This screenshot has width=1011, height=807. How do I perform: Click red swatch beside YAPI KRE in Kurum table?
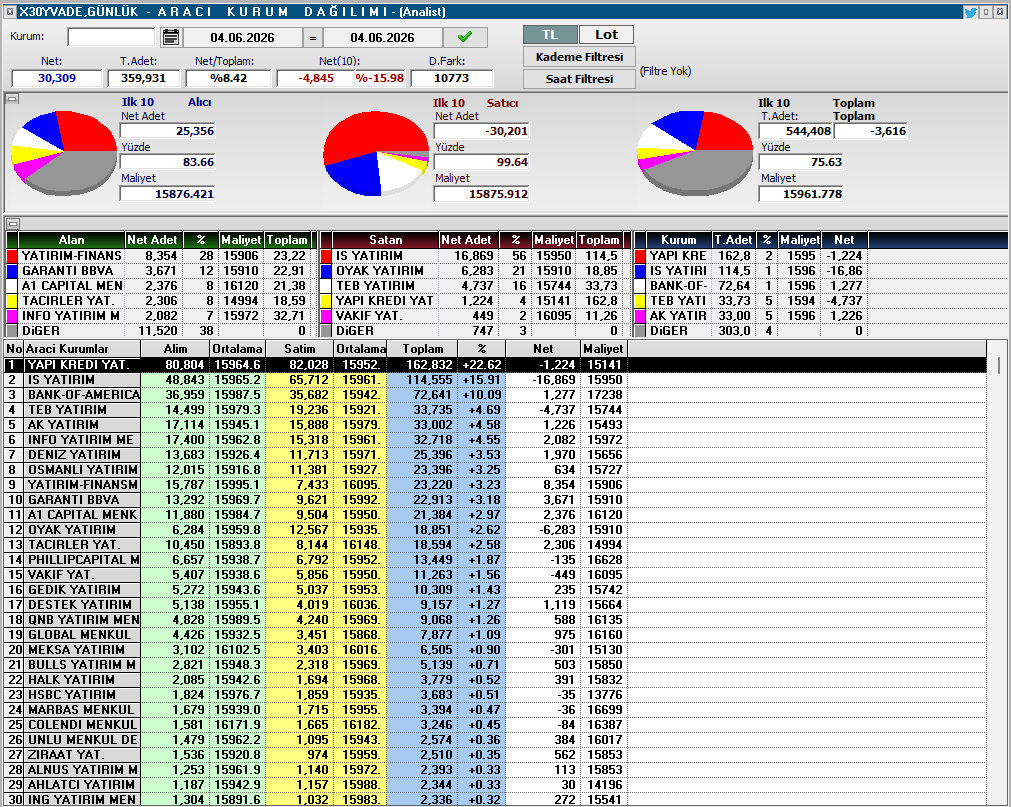pos(640,256)
